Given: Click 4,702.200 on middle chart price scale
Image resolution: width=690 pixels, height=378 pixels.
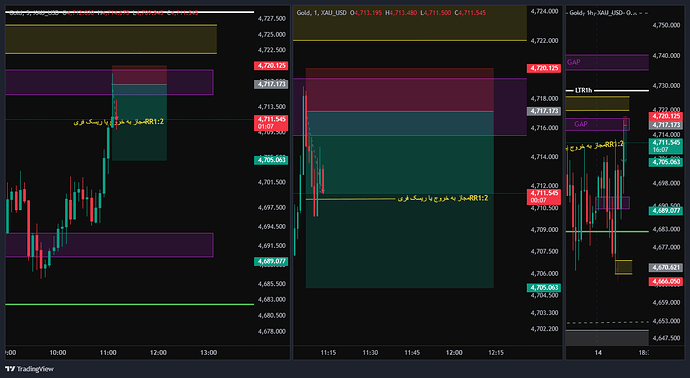Looking at the screenshot, I should (544, 329).
